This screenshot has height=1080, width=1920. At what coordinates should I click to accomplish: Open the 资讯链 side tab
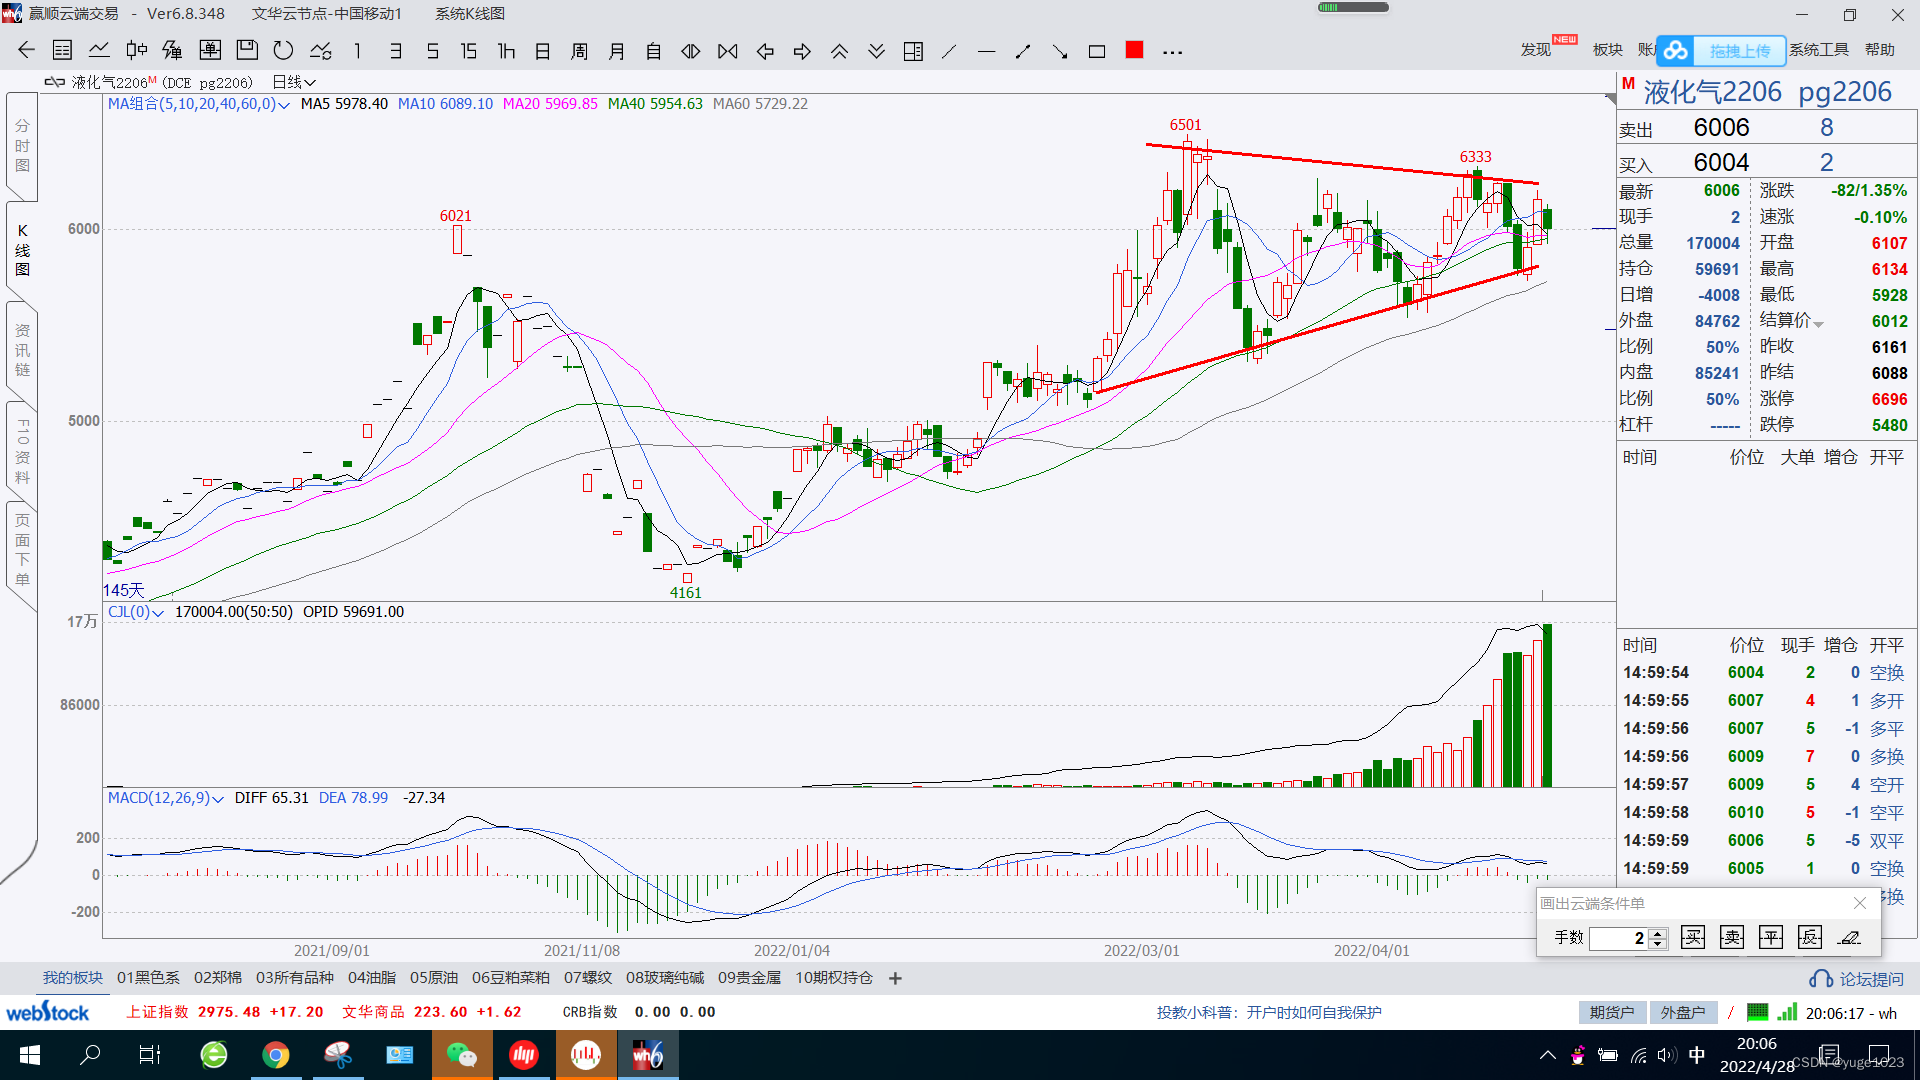[x=22, y=350]
